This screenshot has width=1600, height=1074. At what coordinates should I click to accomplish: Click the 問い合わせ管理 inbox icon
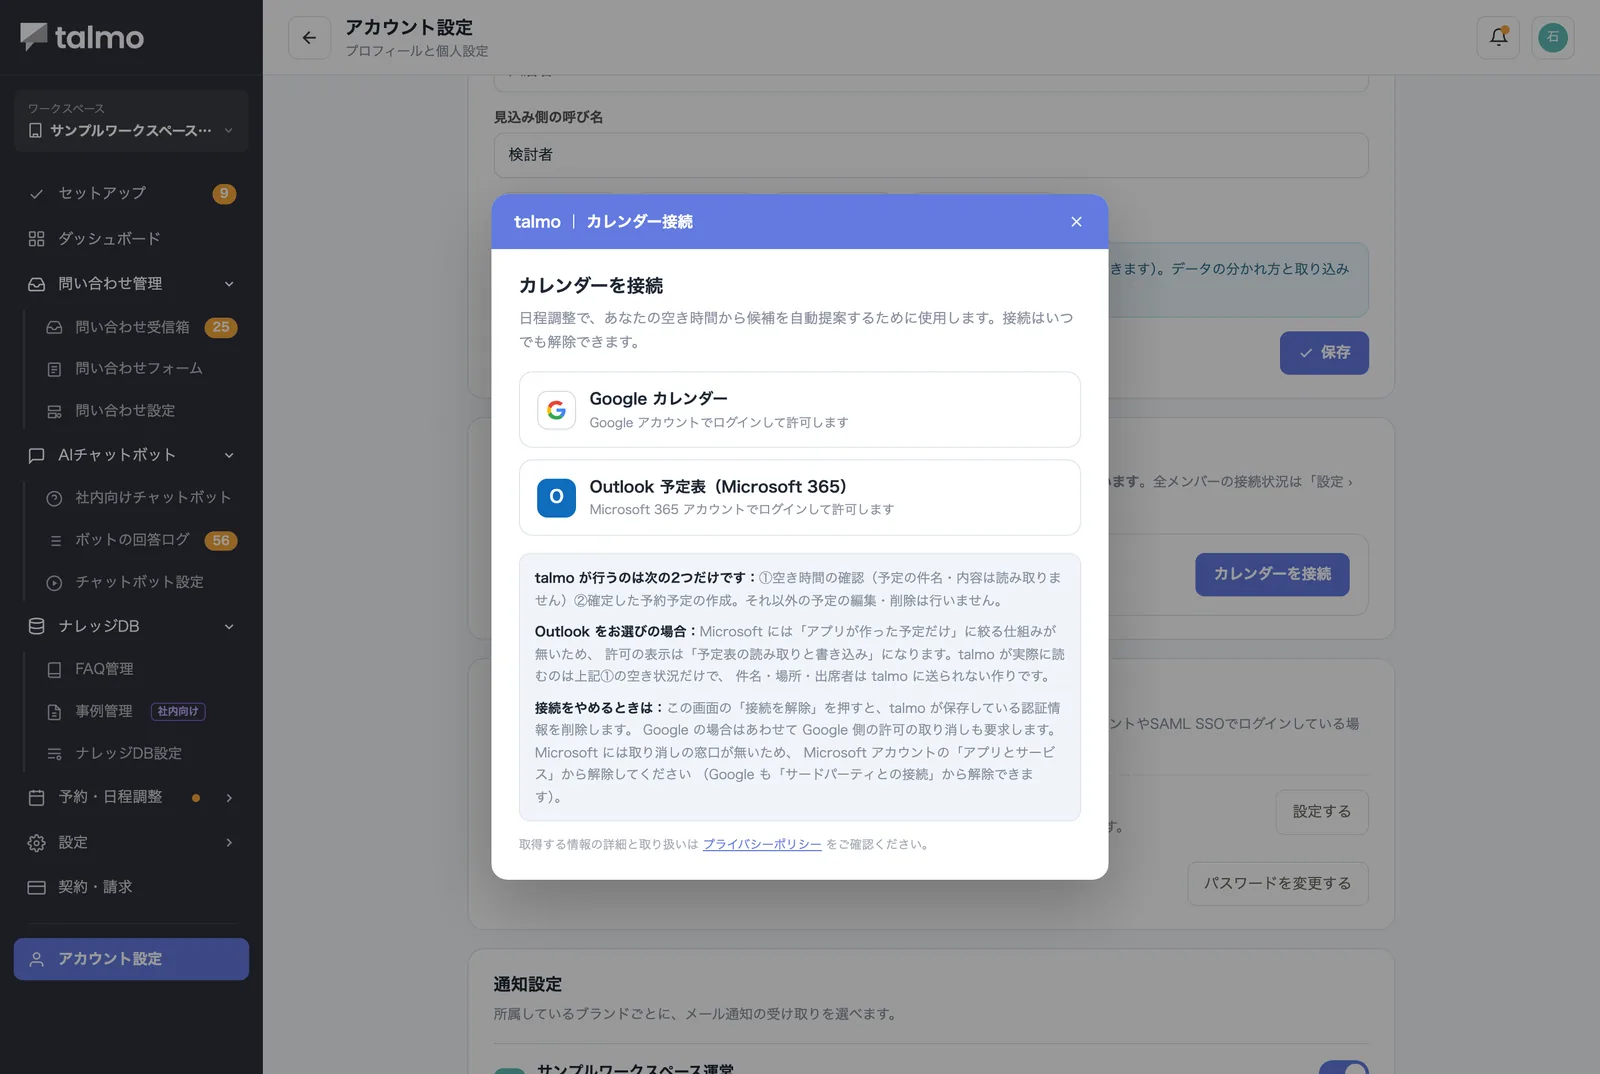click(x=37, y=284)
